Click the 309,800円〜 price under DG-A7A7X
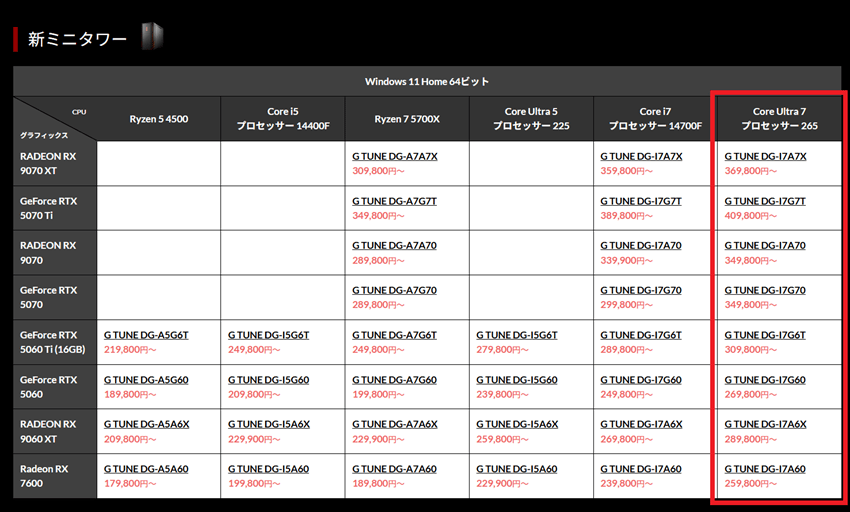 (x=378, y=171)
